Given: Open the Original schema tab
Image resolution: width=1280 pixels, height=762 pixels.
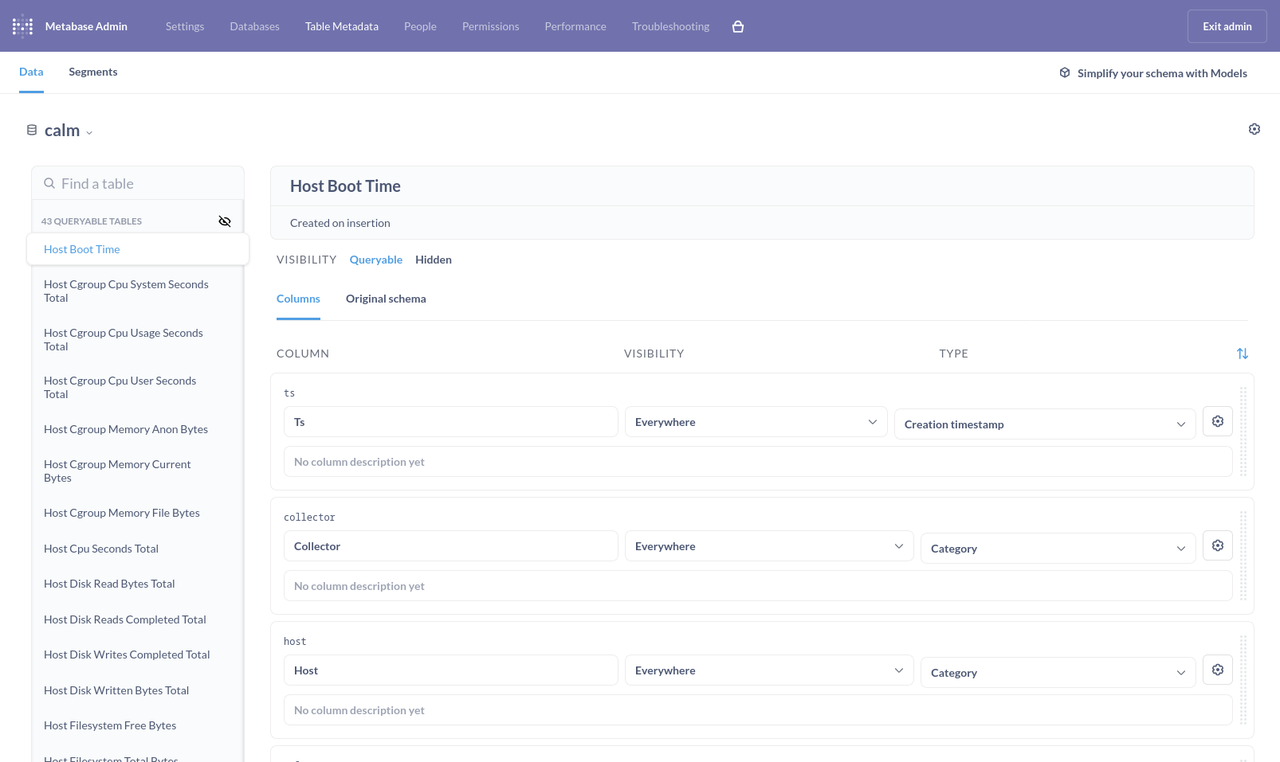Looking at the screenshot, I should tap(385, 298).
